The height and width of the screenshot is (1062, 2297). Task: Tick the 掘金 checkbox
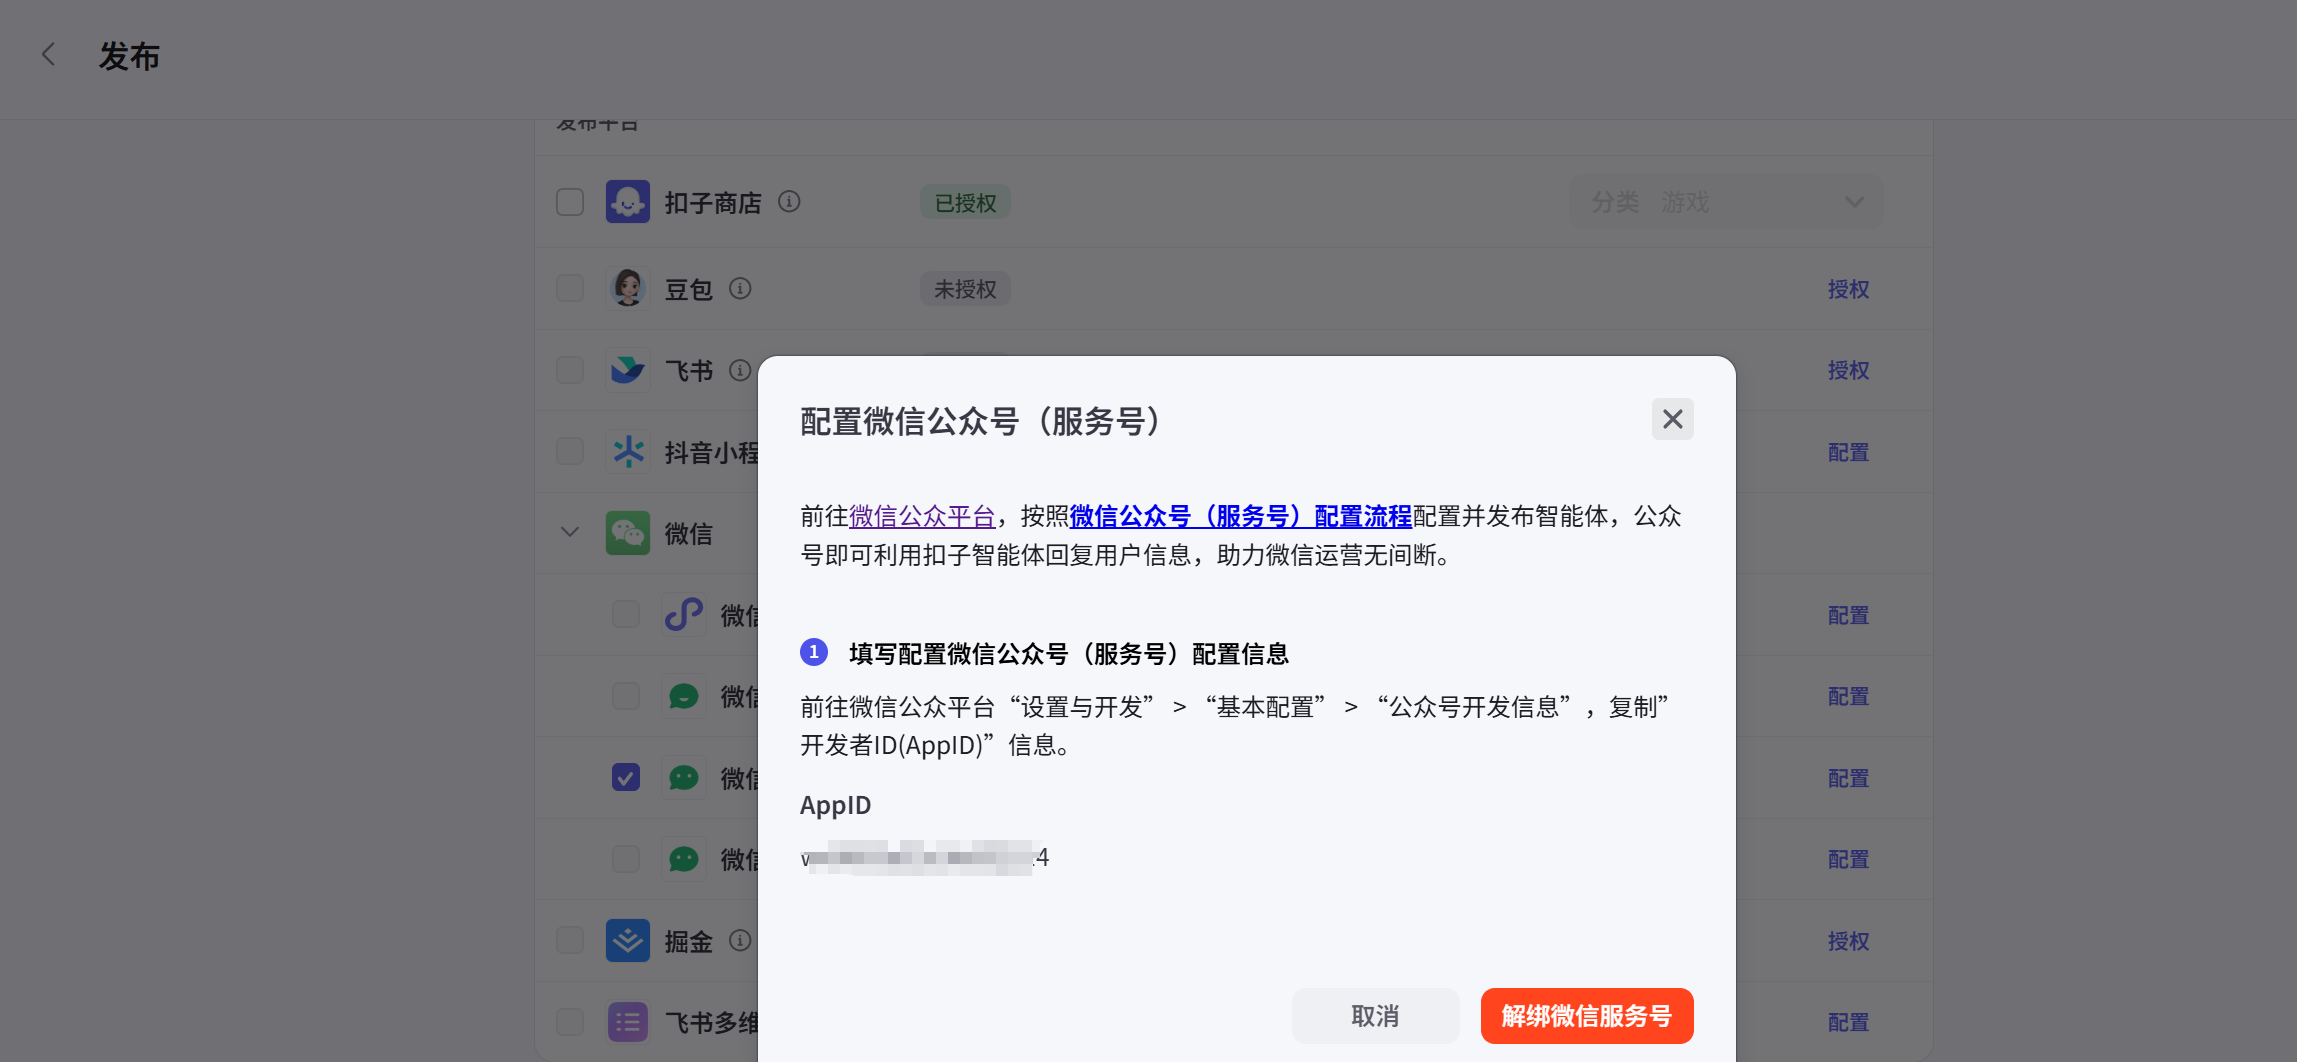coord(570,941)
